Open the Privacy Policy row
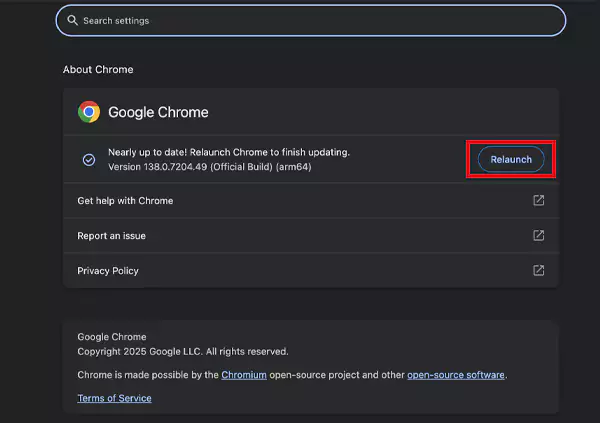600x423 pixels. tap(311, 271)
